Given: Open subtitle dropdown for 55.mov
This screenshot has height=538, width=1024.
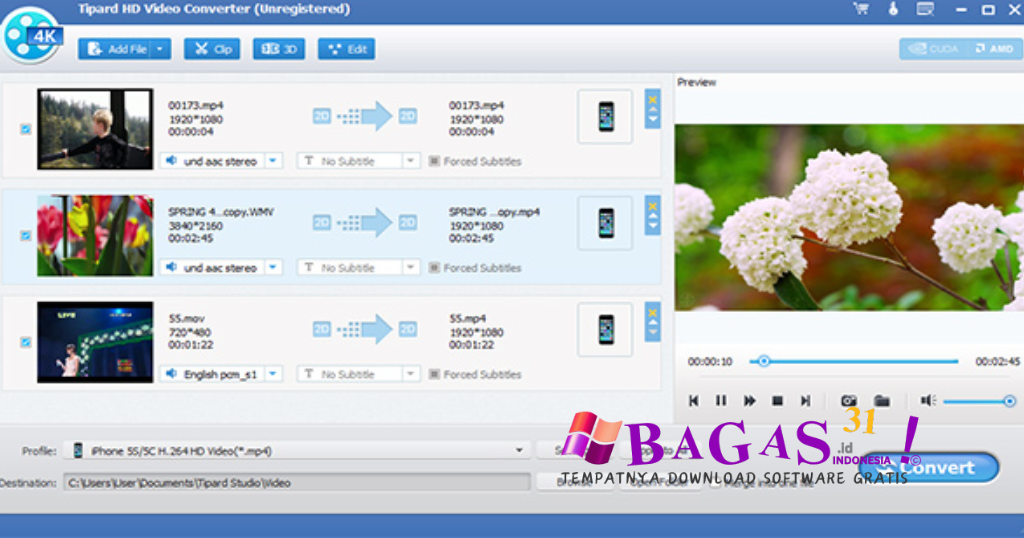Looking at the screenshot, I should coord(410,373).
